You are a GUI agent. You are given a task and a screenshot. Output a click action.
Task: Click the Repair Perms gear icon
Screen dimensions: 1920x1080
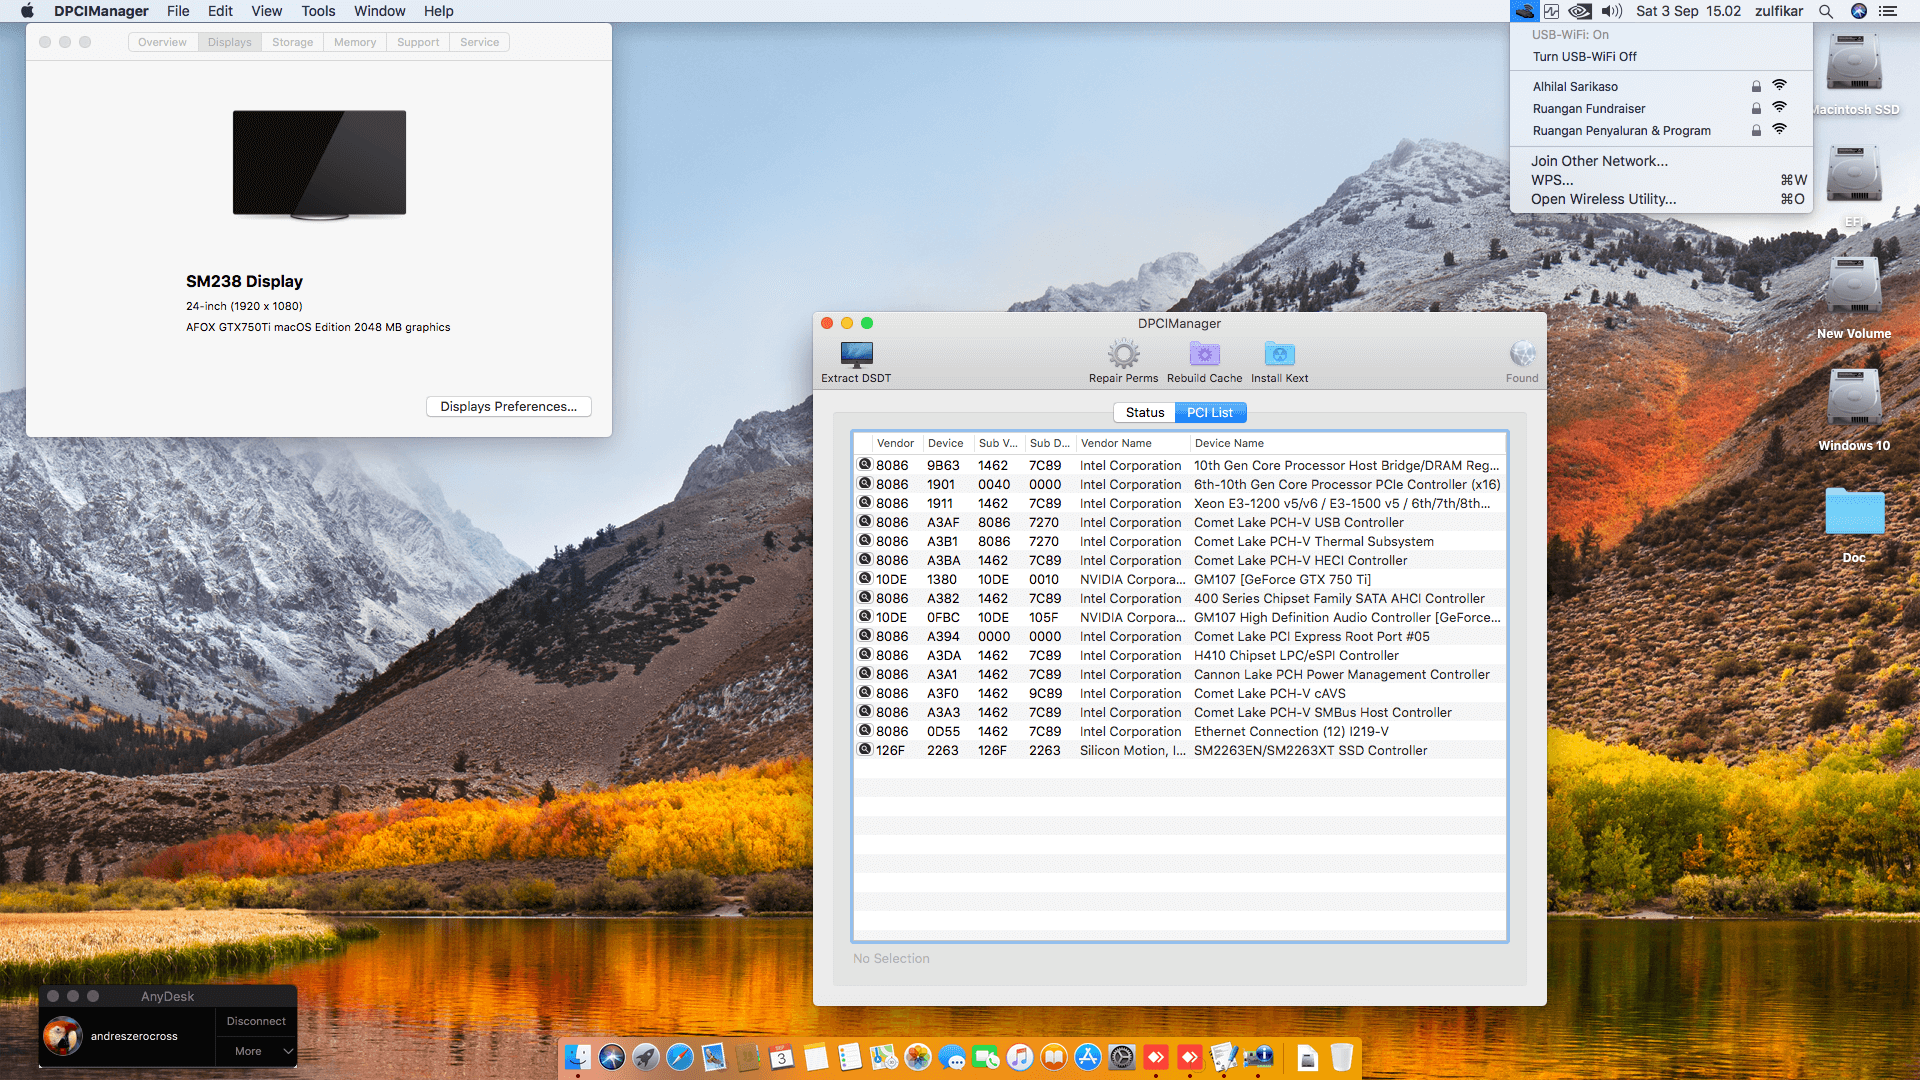click(x=1123, y=354)
